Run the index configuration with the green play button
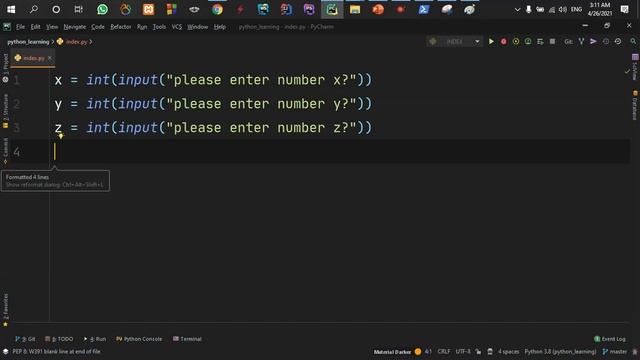 point(491,42)
